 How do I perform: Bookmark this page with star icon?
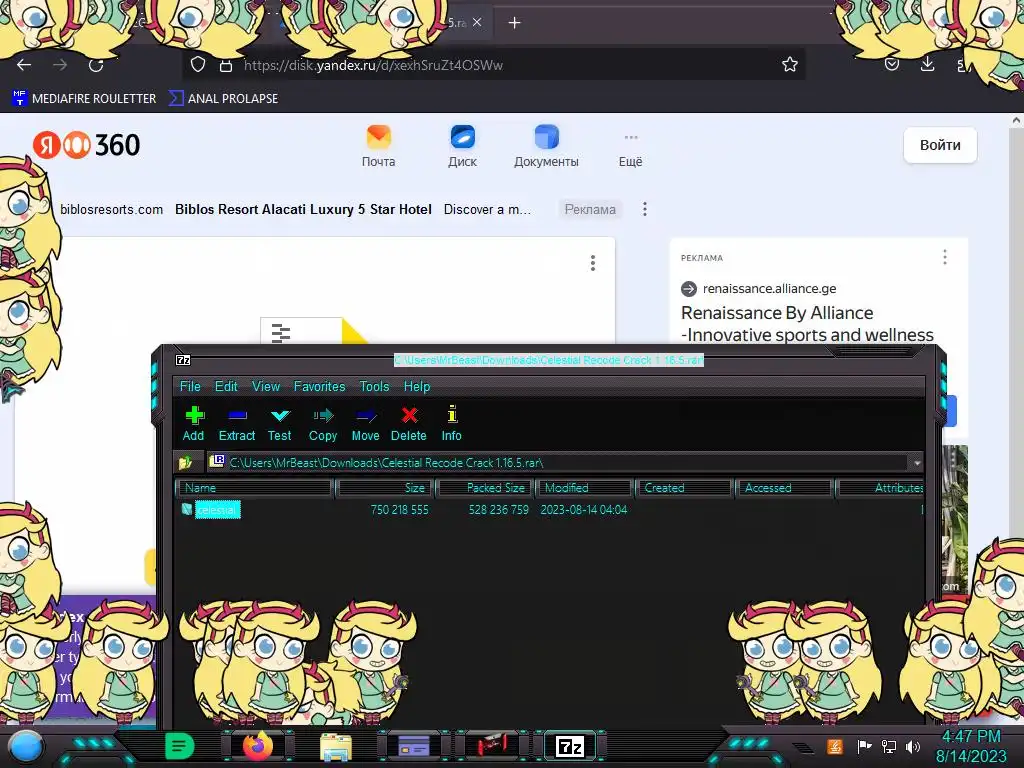790,64
